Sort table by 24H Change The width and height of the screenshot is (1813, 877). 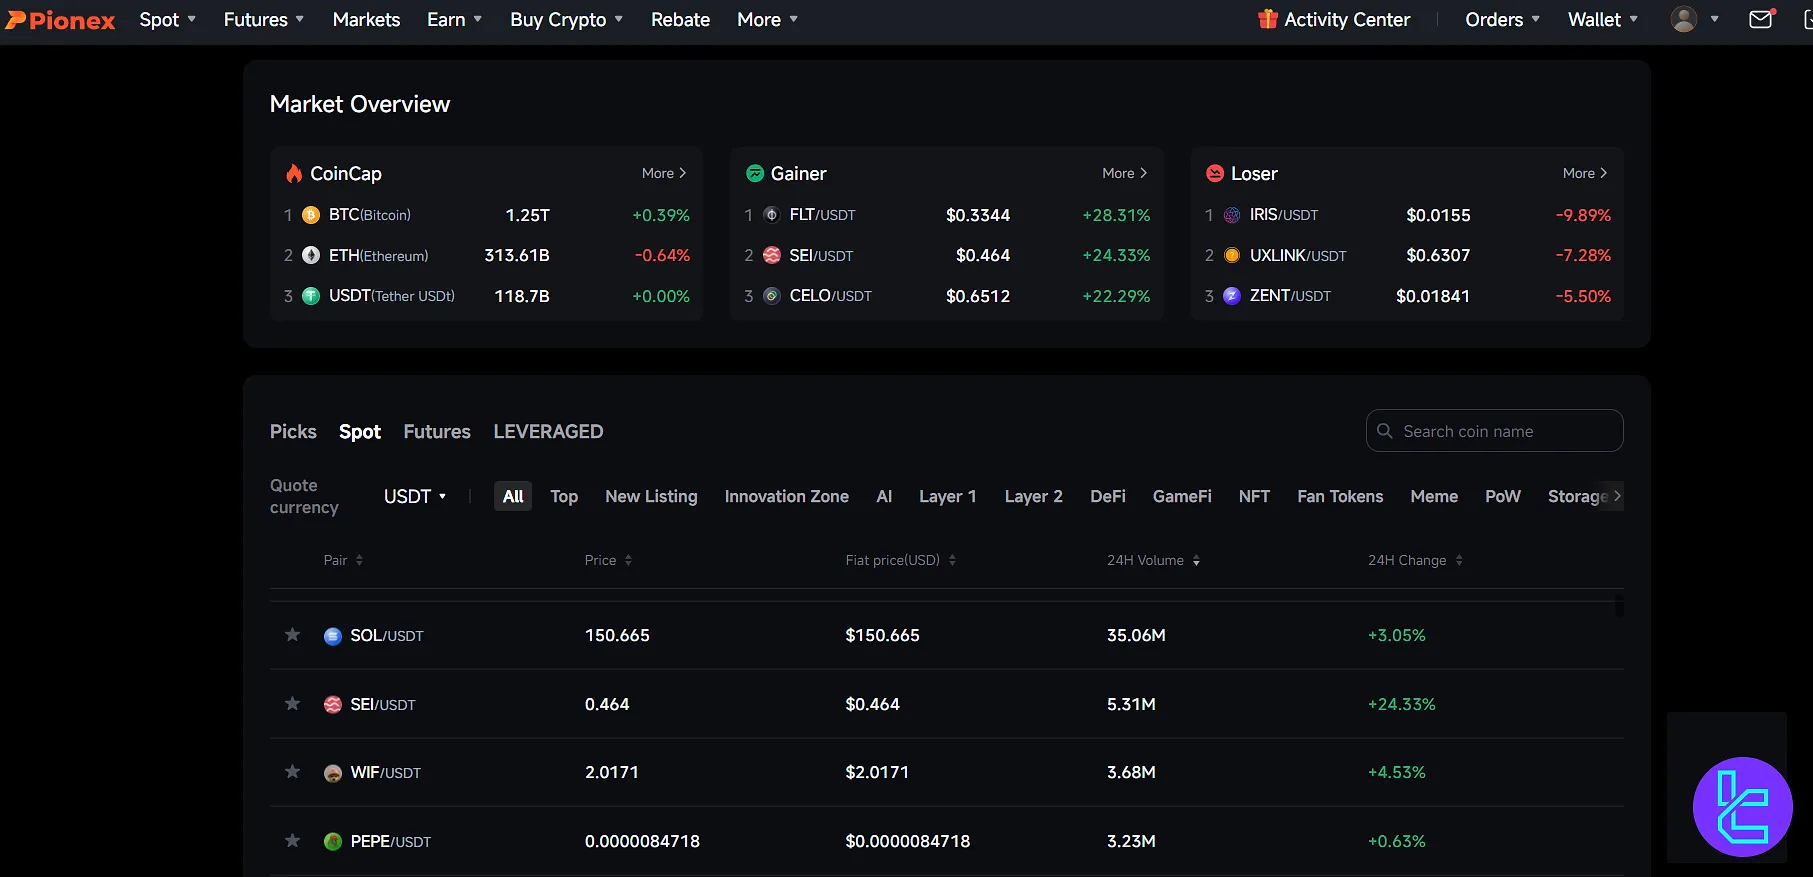1415,560
